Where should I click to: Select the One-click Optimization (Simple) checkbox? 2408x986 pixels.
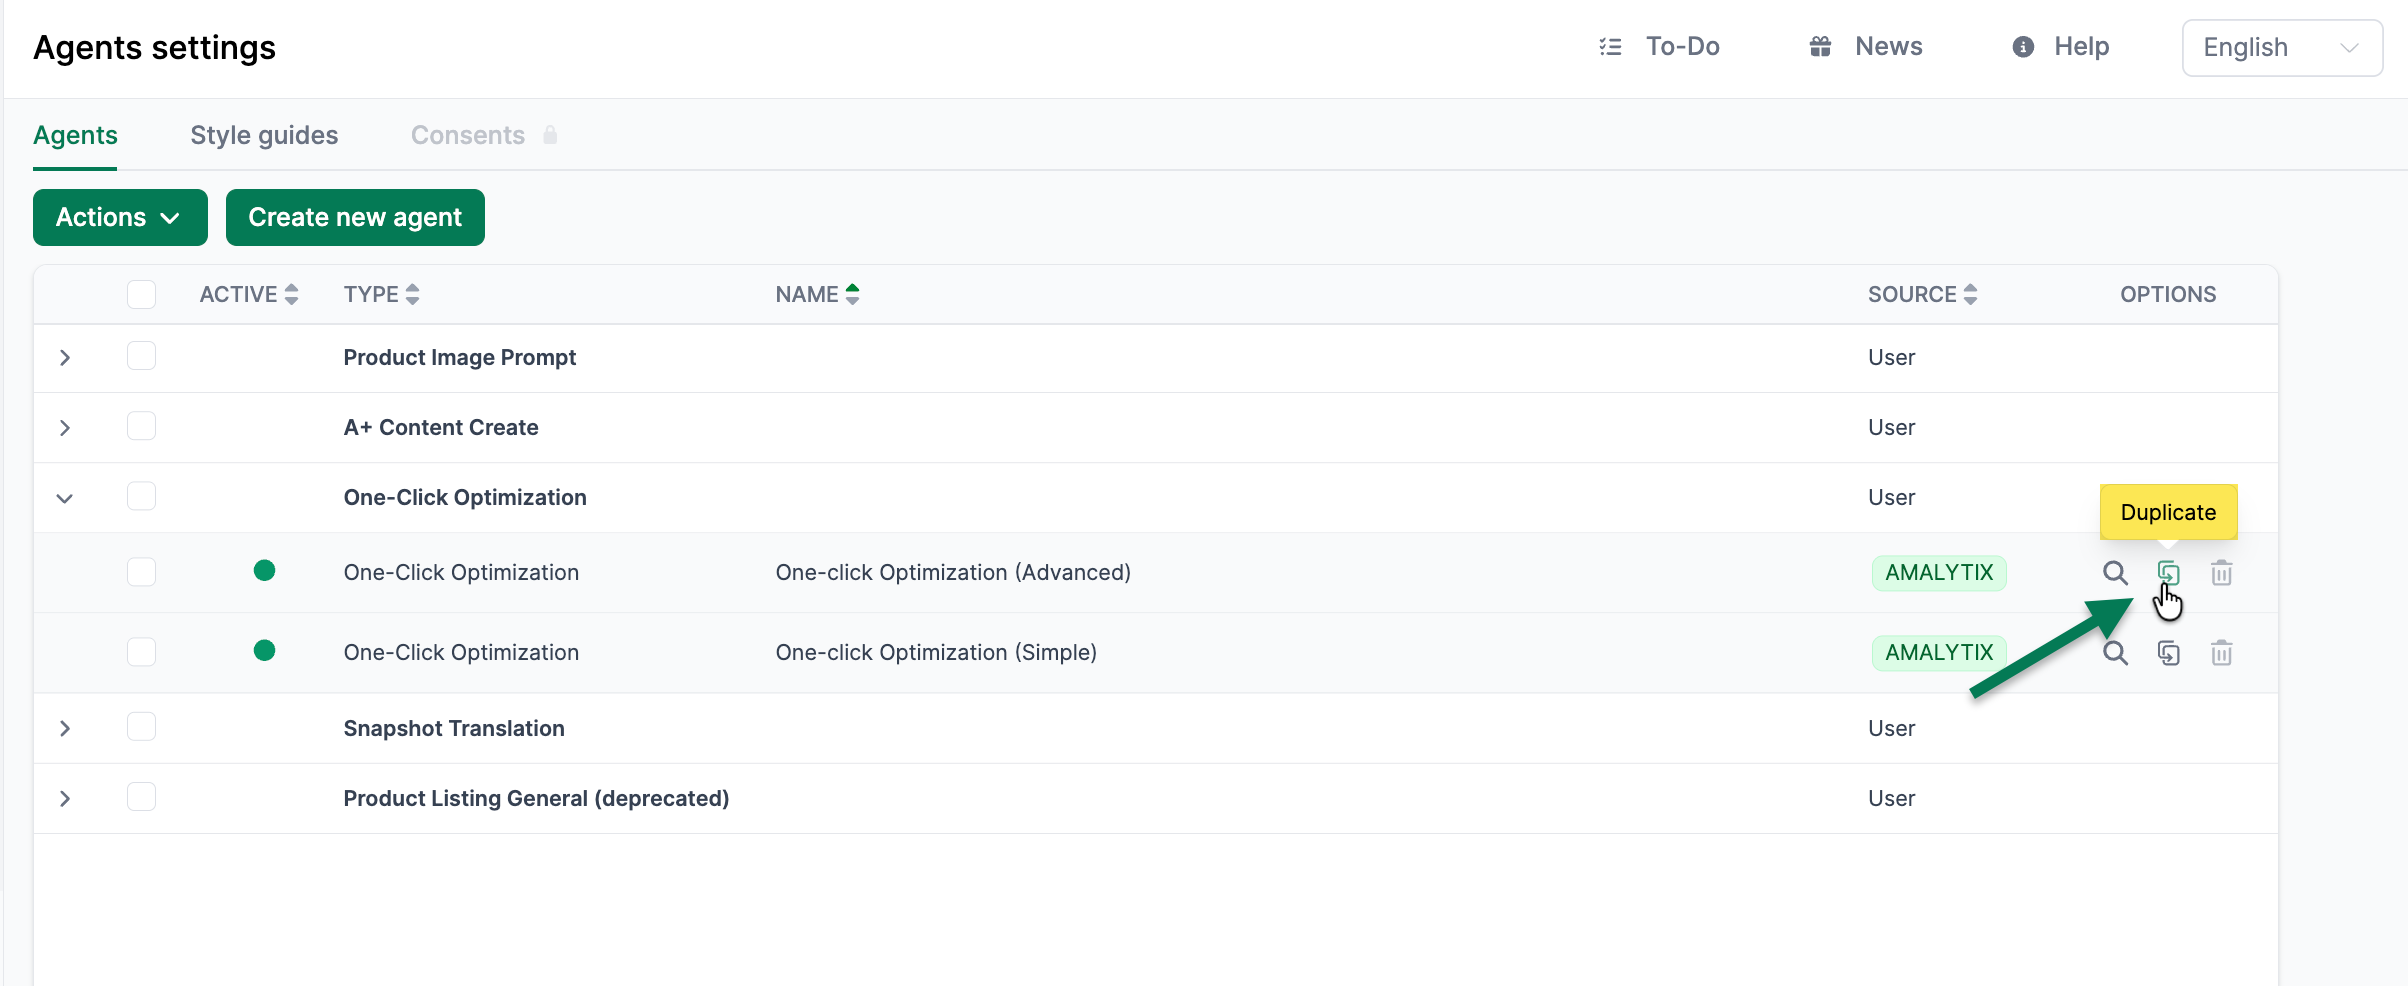(x=141, y=652)
